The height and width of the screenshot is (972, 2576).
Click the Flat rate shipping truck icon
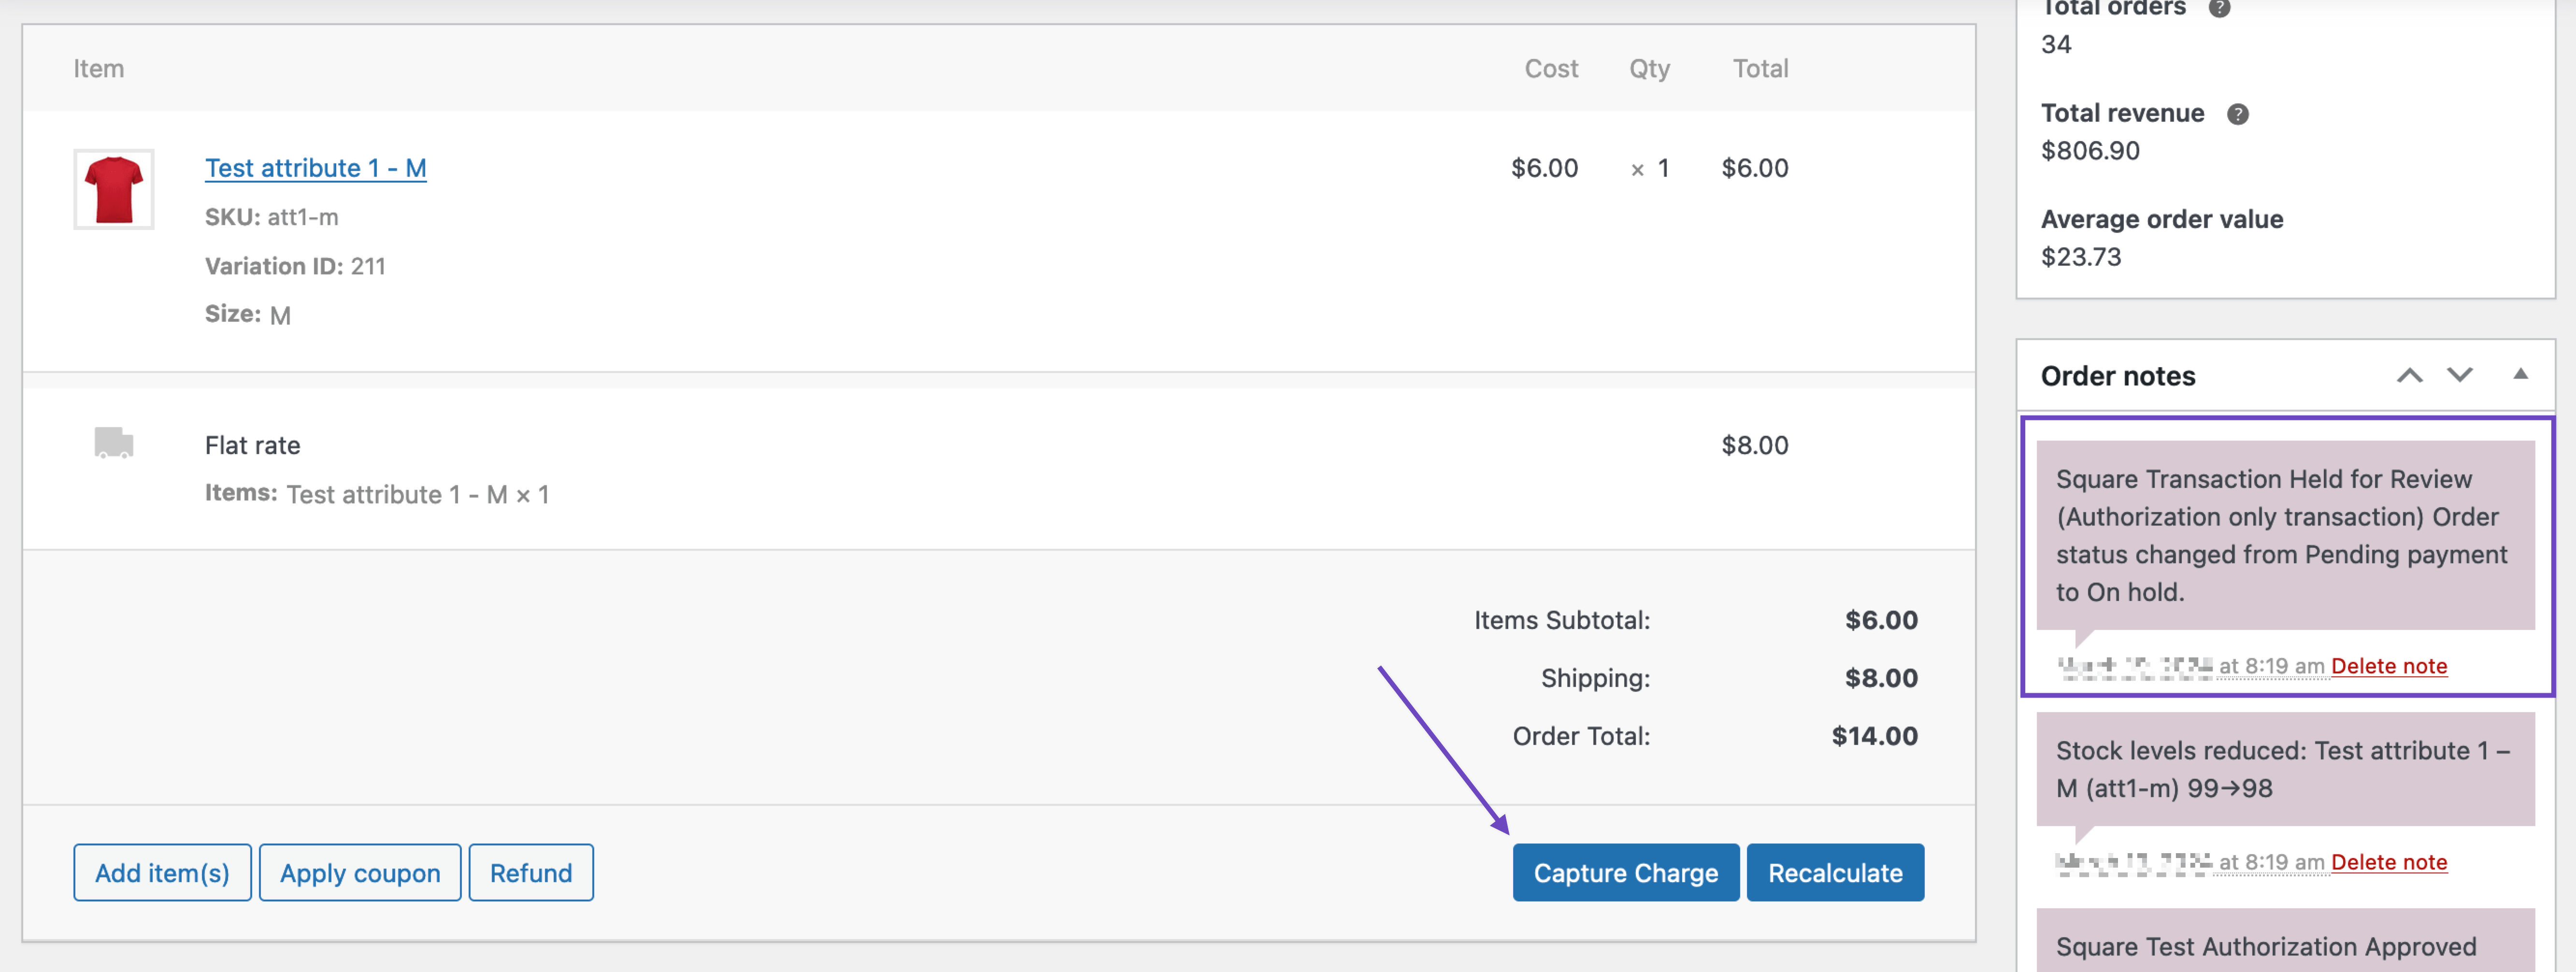pyautogui.click(x=113, y=442)
